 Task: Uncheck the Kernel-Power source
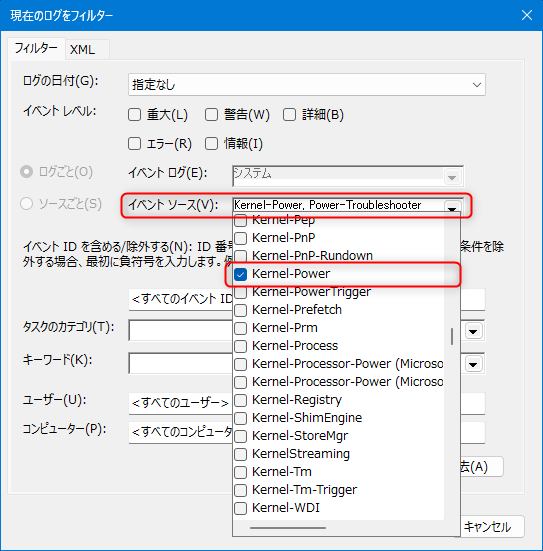(240, 274)
